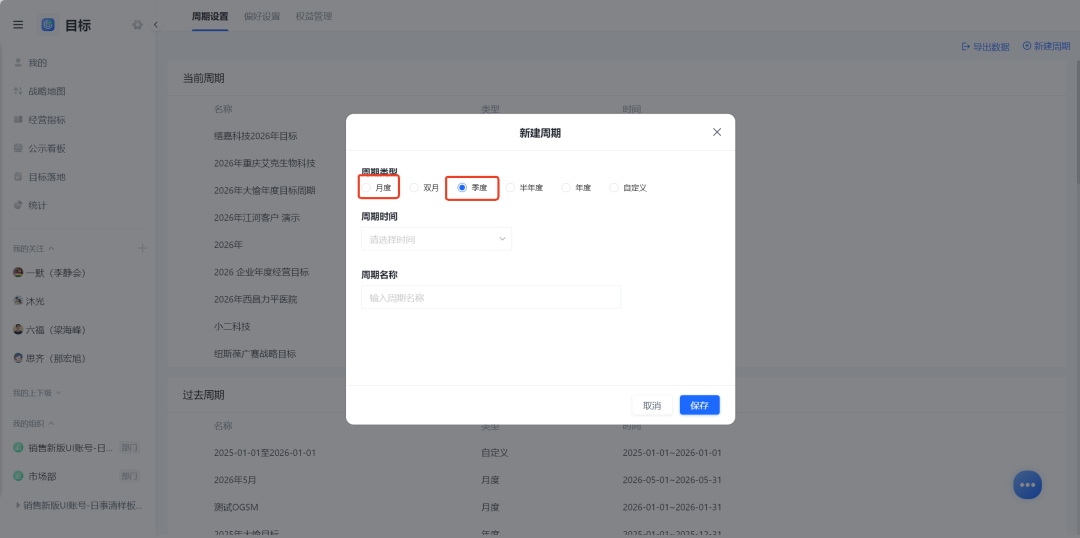Screen dimensions: 1080x538
Task: Click the 2026年5月 past cycle
Action: tap(235, 480)
